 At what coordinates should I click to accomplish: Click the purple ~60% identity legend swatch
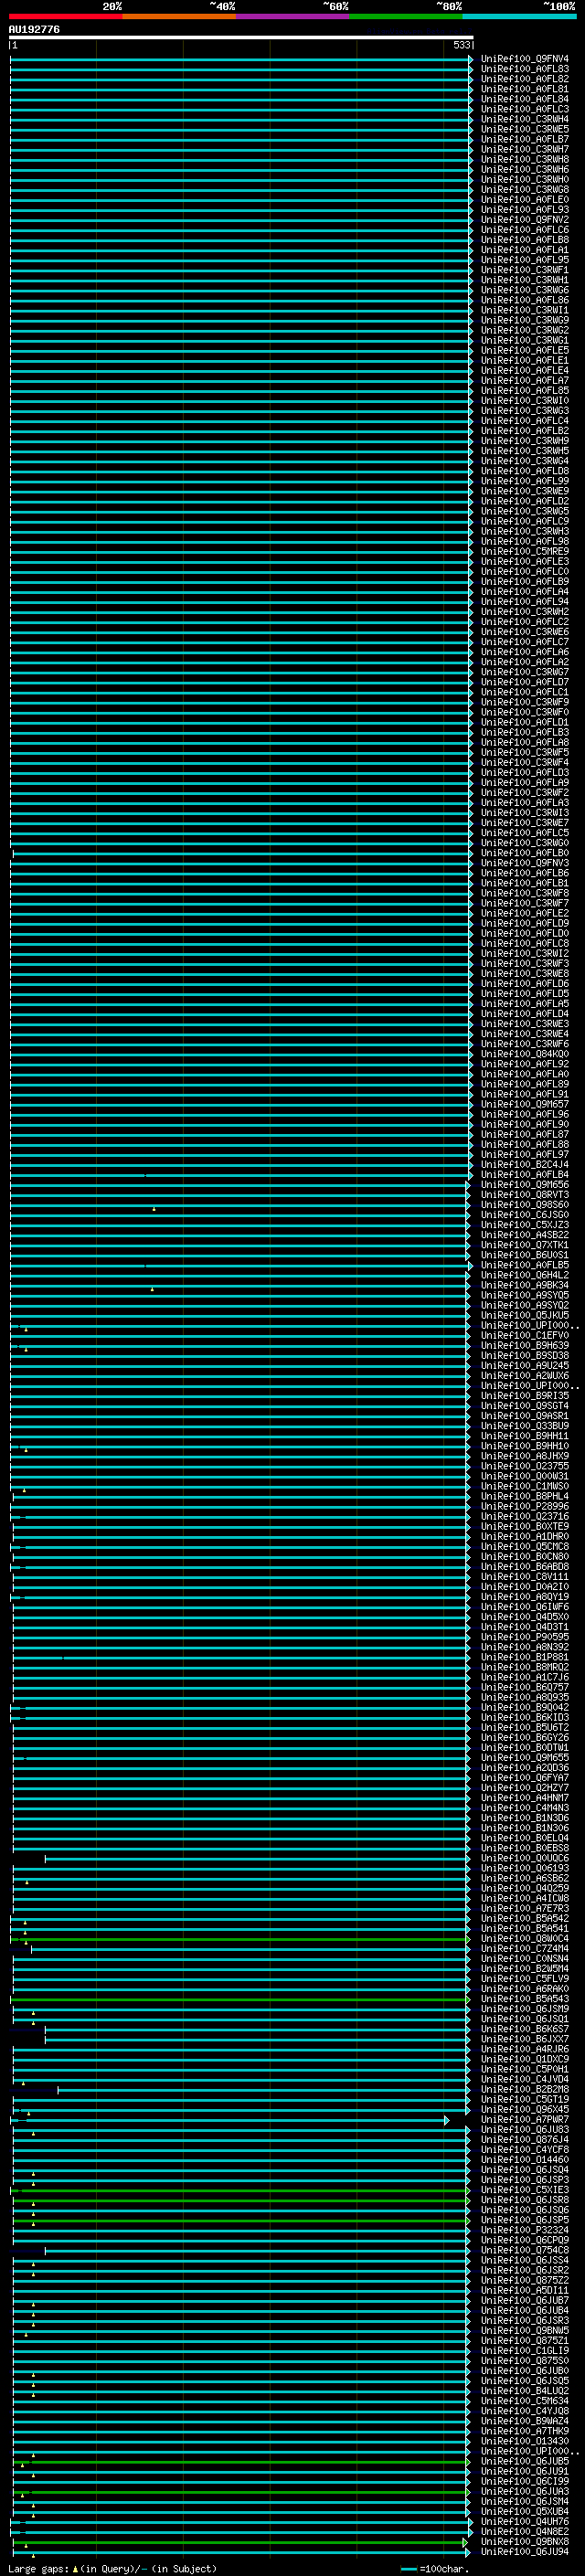(293, 16)
